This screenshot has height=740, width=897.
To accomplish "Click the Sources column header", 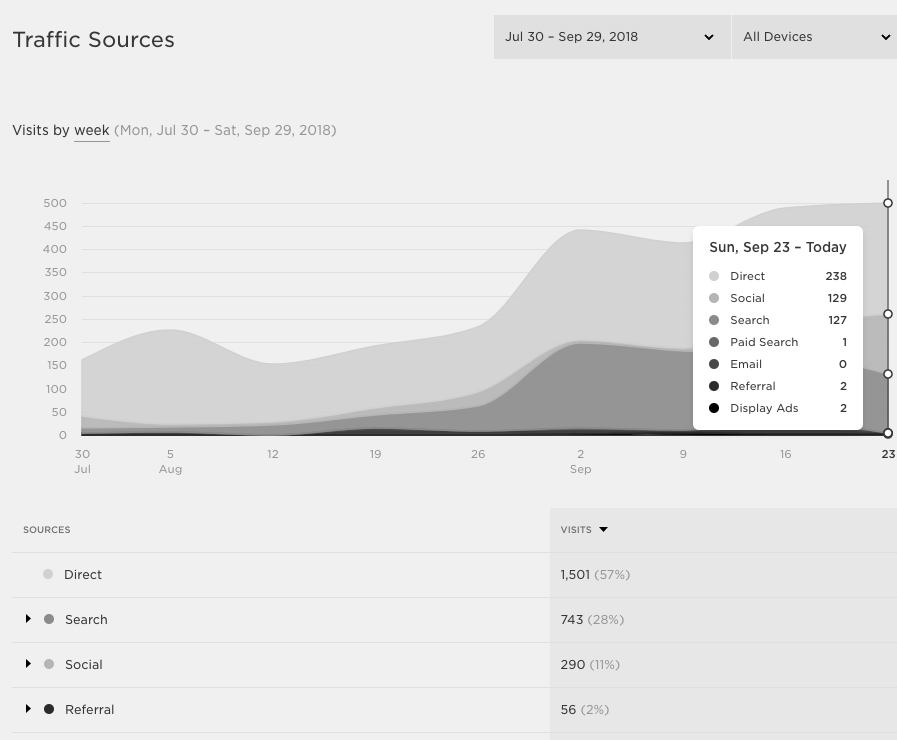I will (47, 530).
